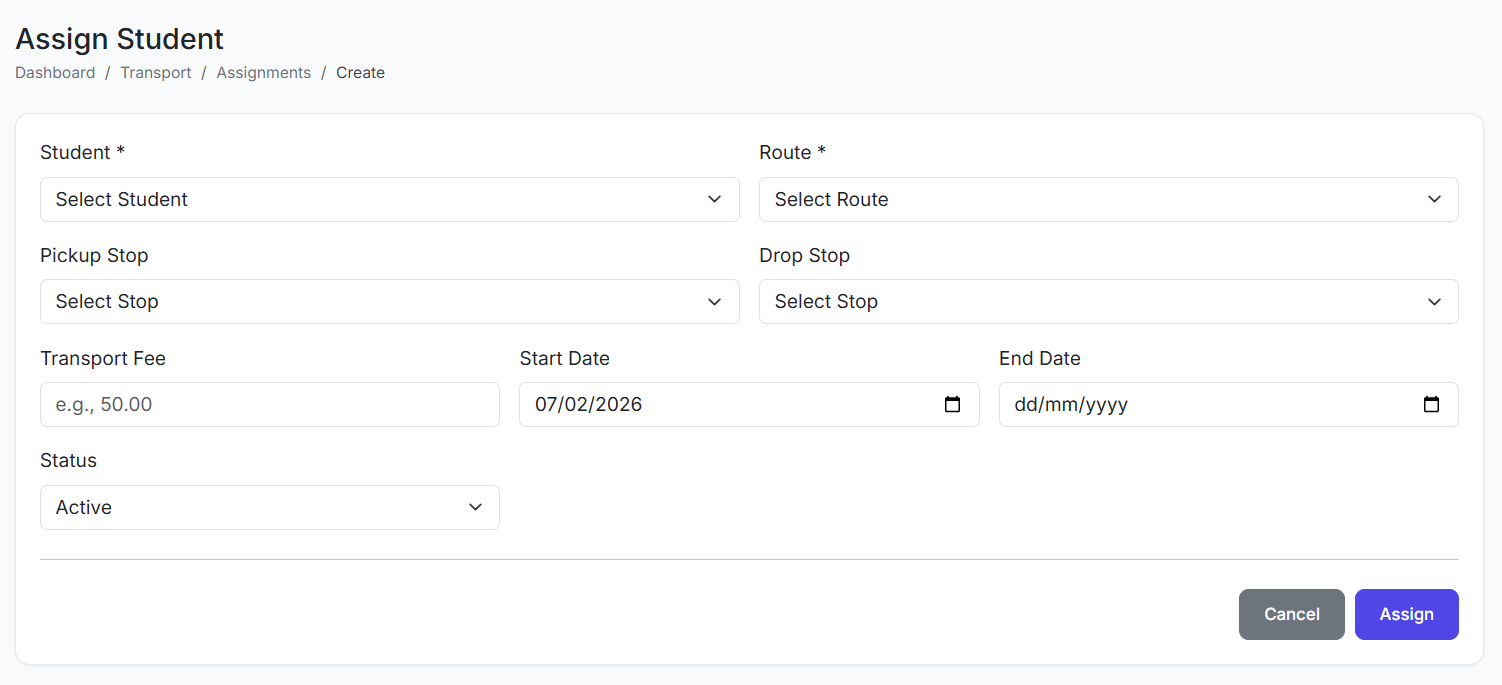This screenshot has width=1502, height=685.
Task: Go to Dashboard via the breadcrumb
Action: click(x=55, y=73)
